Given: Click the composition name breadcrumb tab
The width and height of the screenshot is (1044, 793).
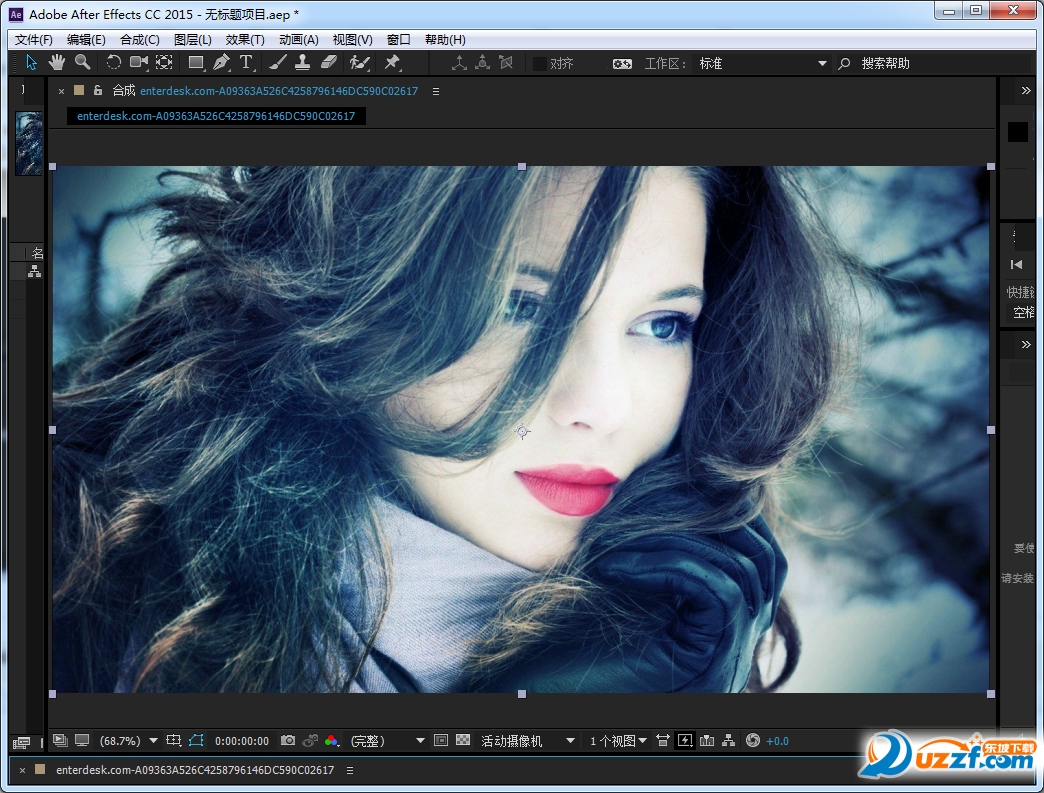Looking at the screenshot, I should pyautogui.click(x=216, y=116).
